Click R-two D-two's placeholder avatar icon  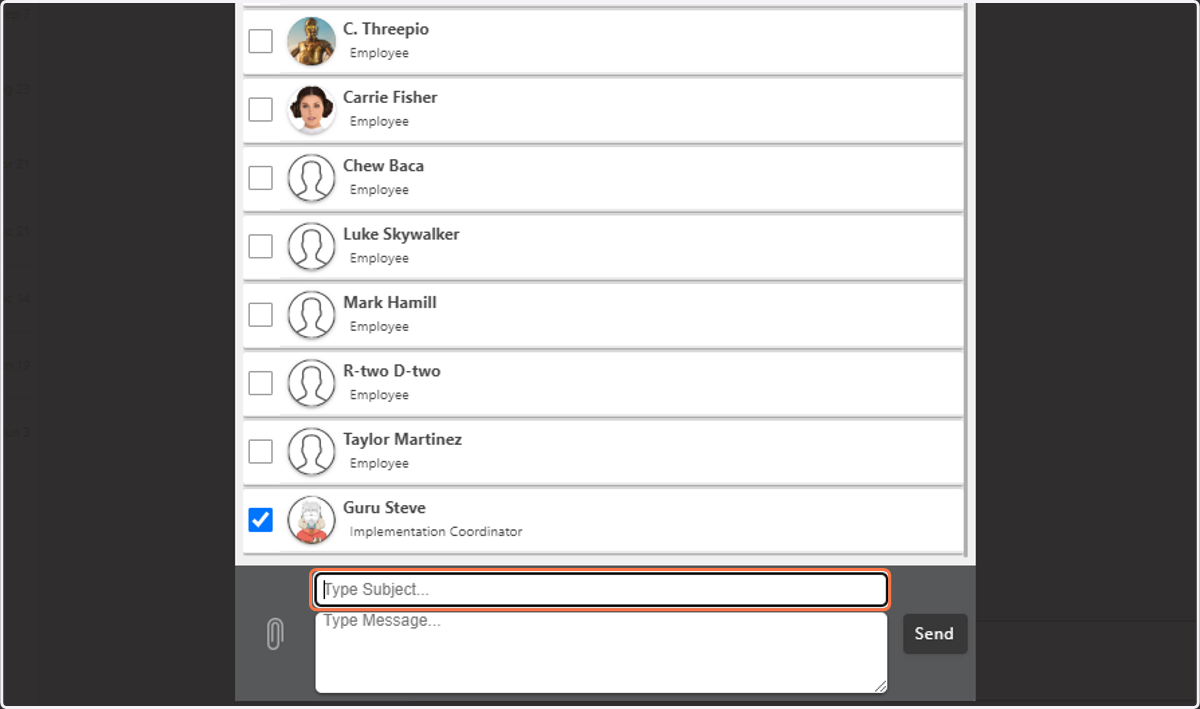(x=311, y=383)
